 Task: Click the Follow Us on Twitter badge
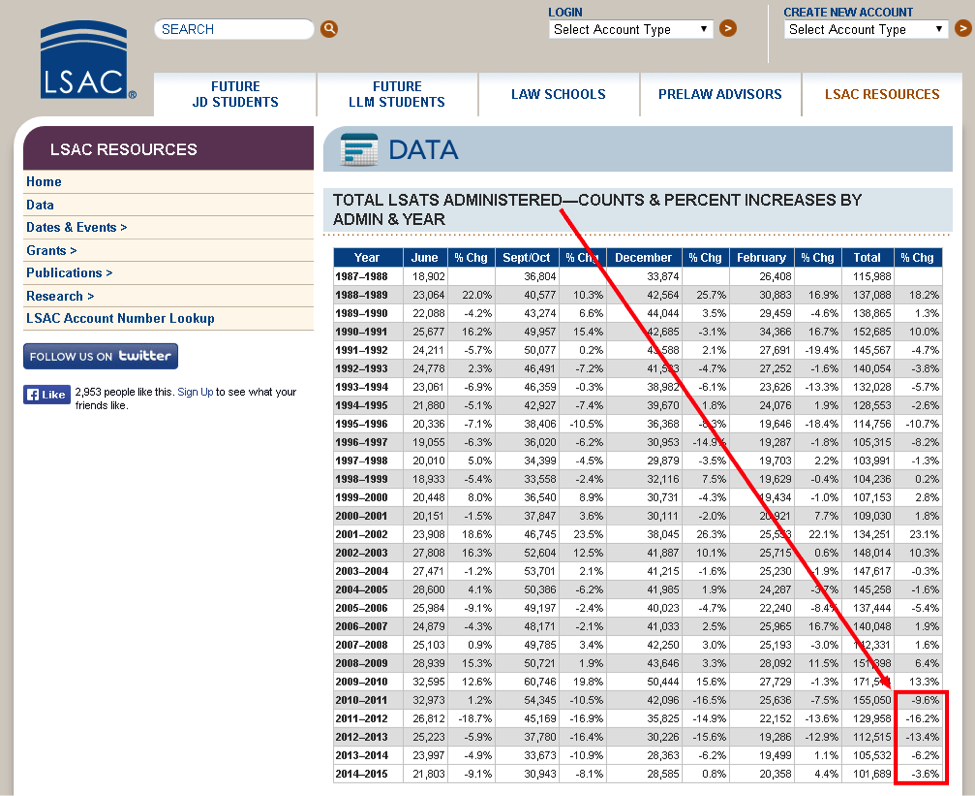click(x=100, y=356)
